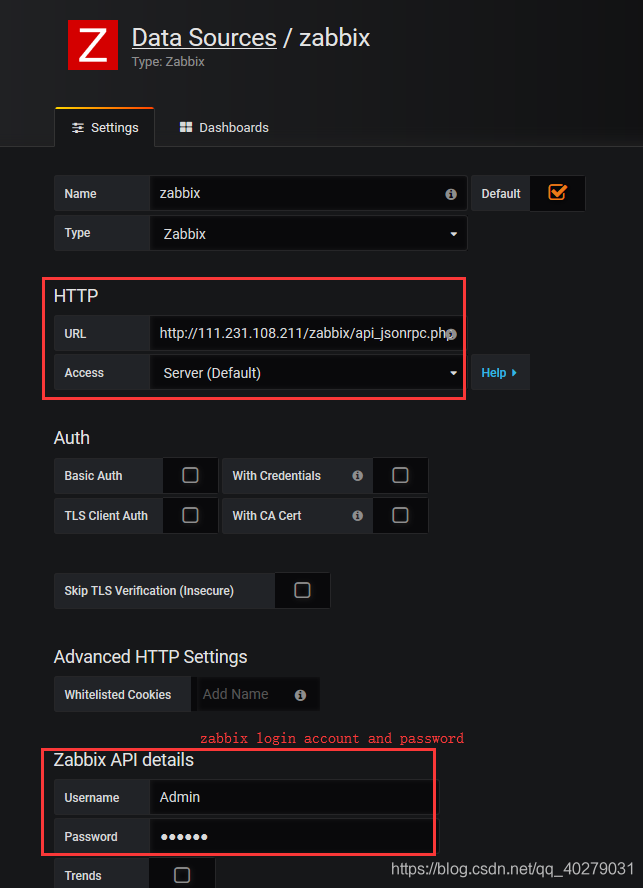Open the Type dropdown showing Zabbix
The height and width of the screenshot is (888, 643).
309,233
